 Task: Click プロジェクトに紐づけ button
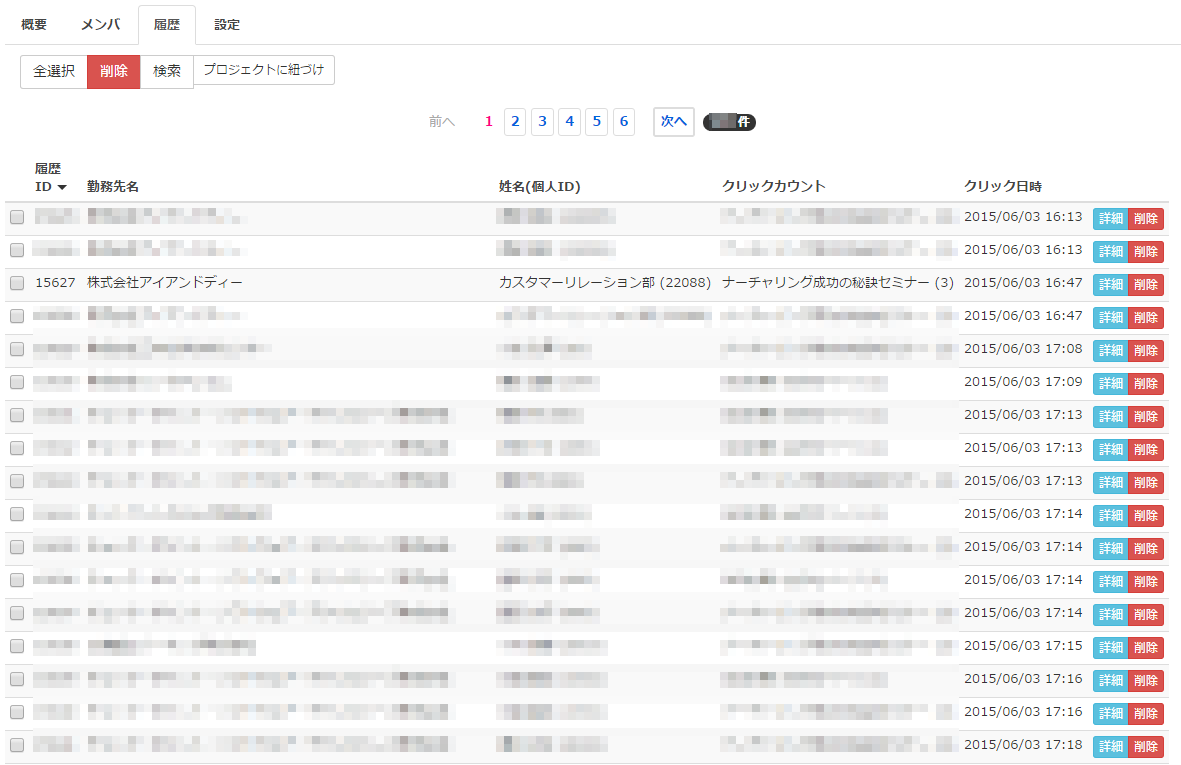click(264, 71)
